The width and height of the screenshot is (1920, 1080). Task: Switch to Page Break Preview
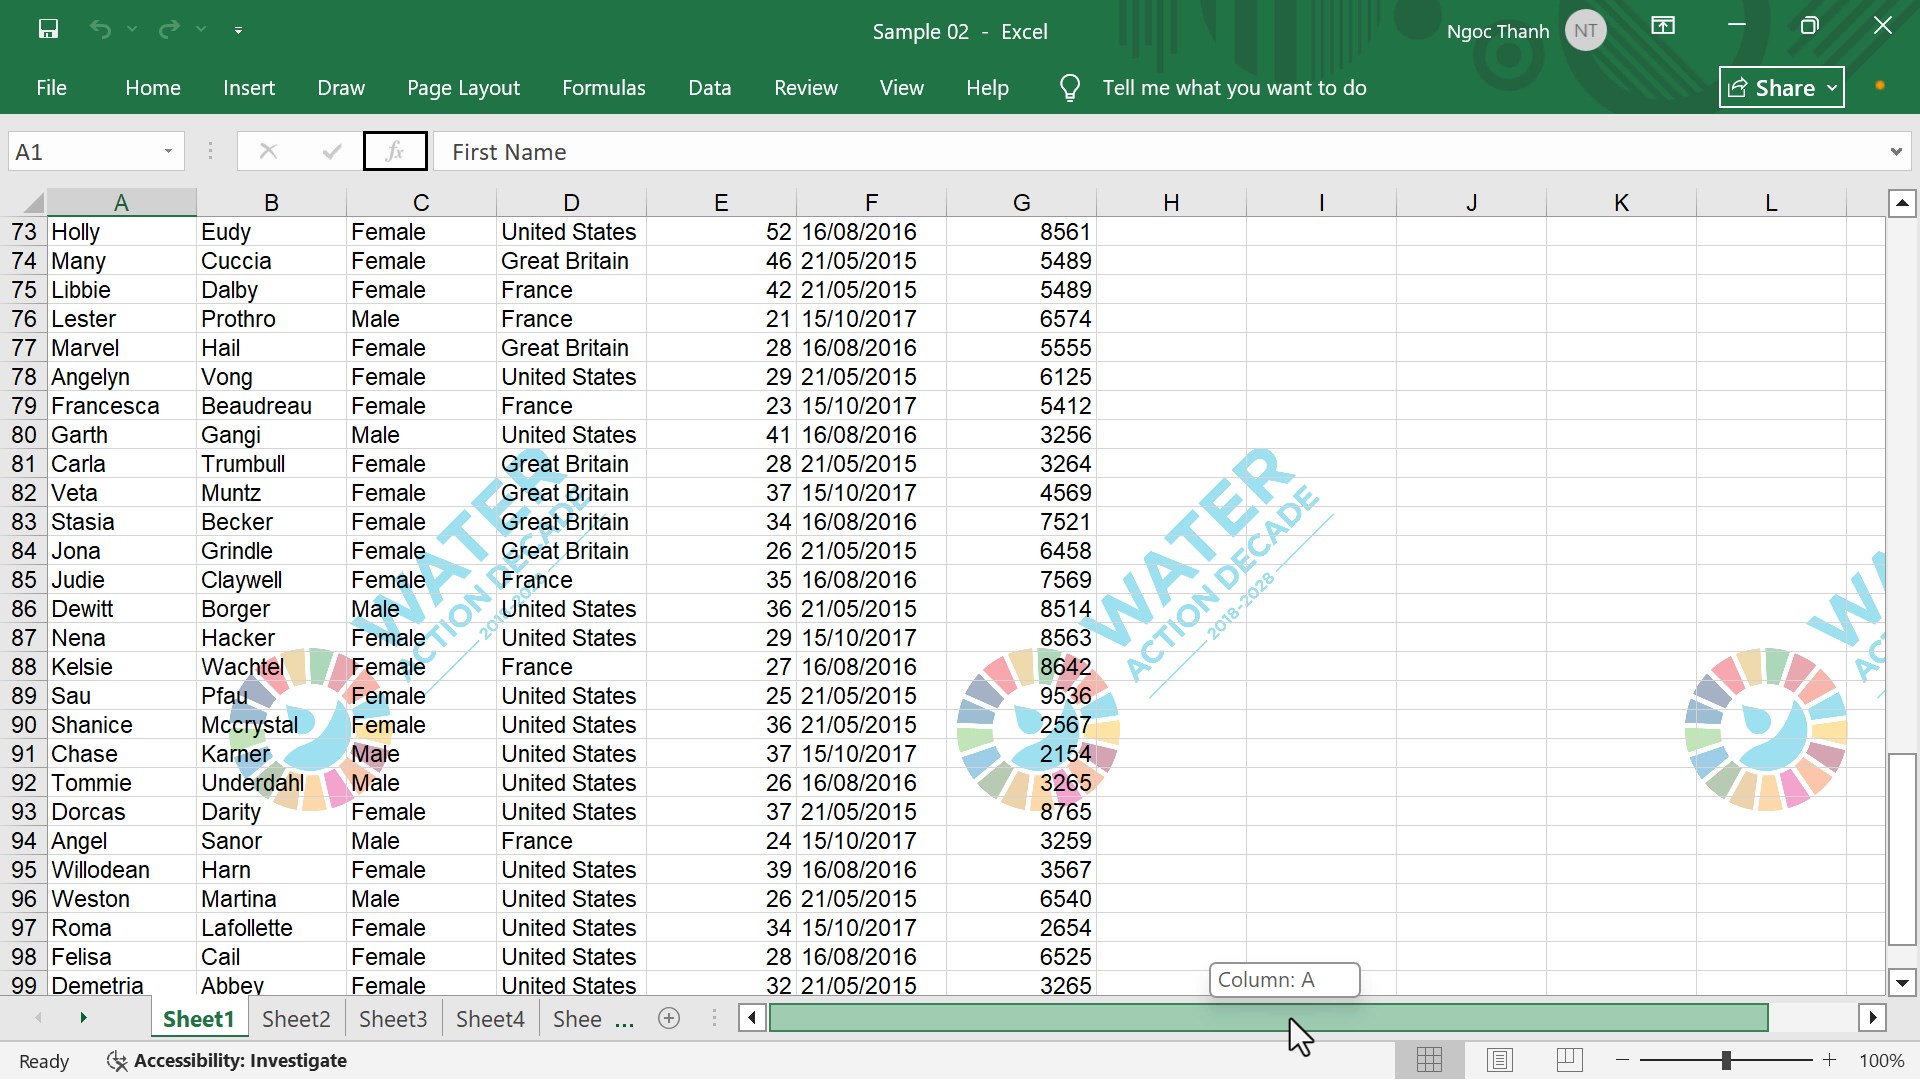[1569, 1060]
